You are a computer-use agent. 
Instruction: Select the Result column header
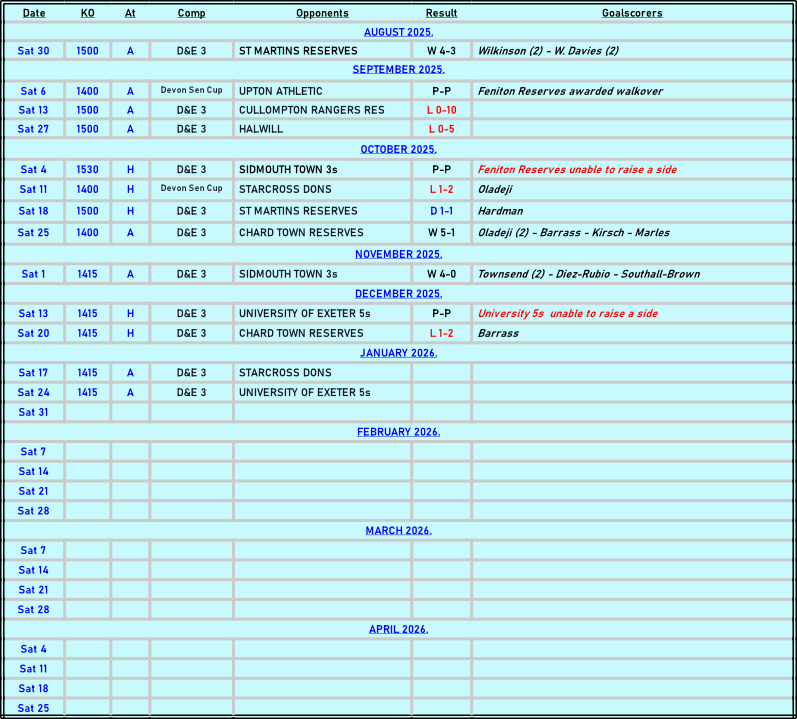[x=441, y=13]
